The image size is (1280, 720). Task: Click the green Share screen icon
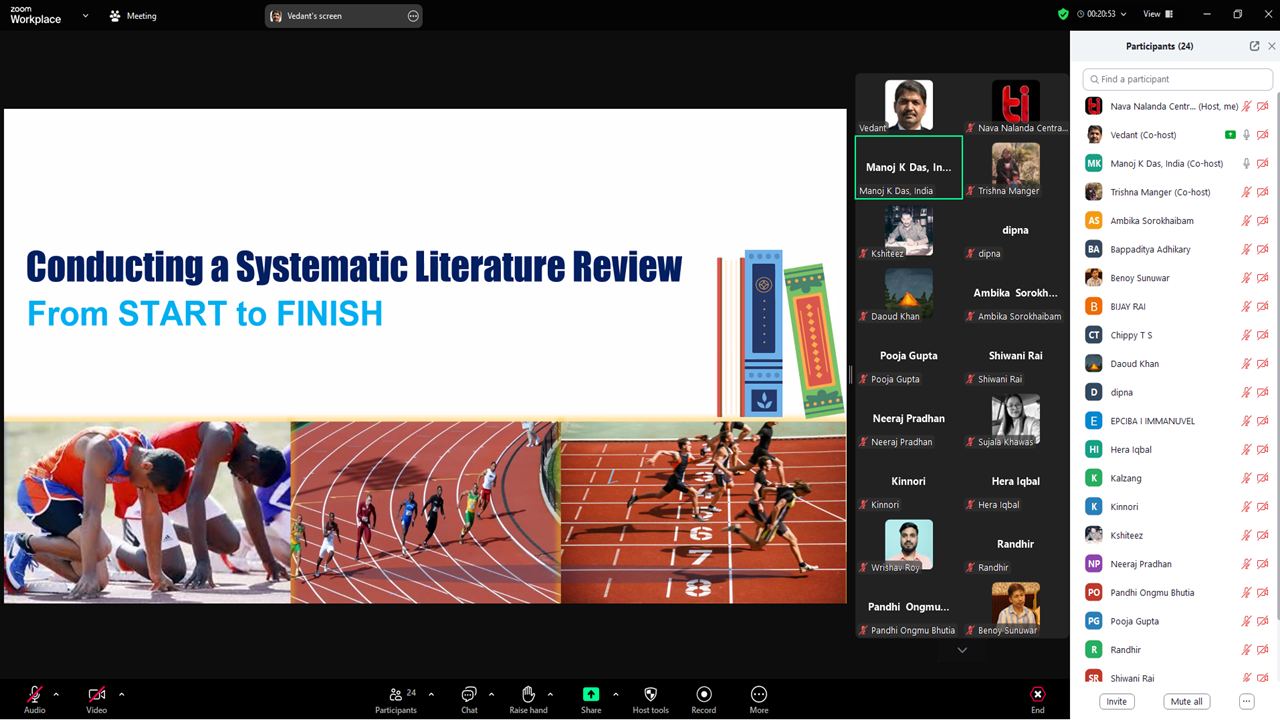coord(591,694)
